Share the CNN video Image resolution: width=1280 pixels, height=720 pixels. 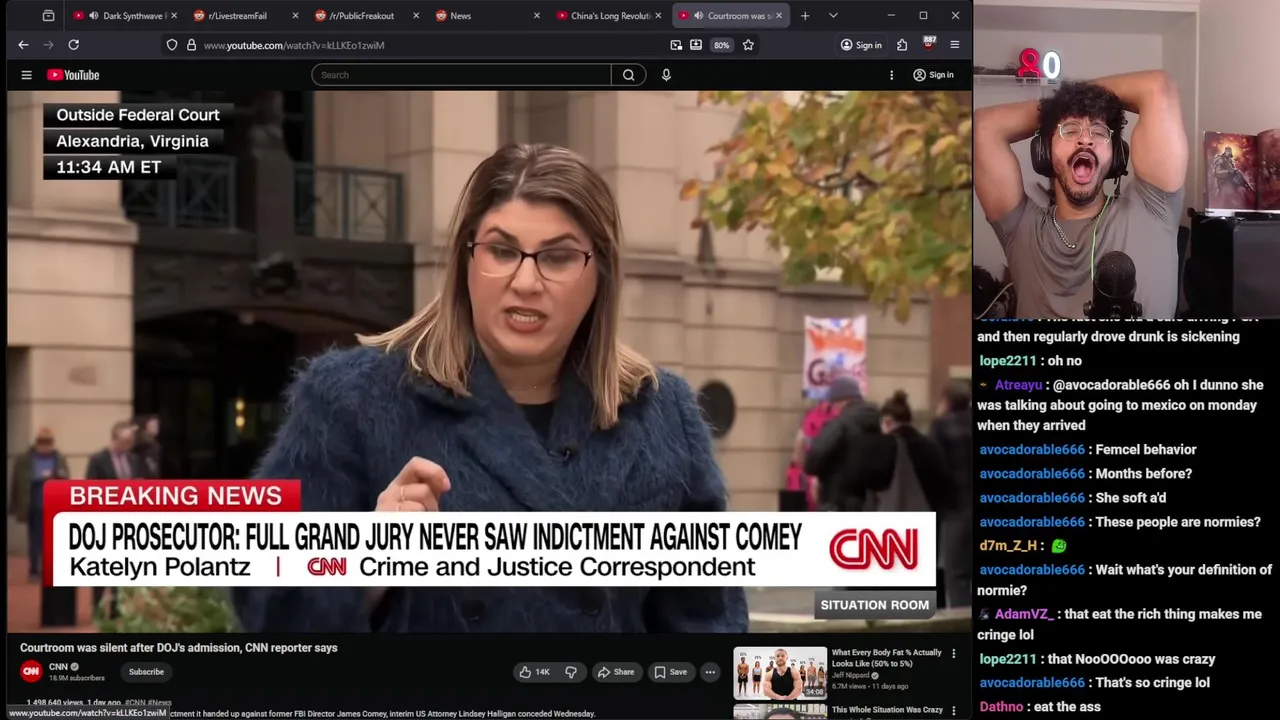(x=616, y=672)
